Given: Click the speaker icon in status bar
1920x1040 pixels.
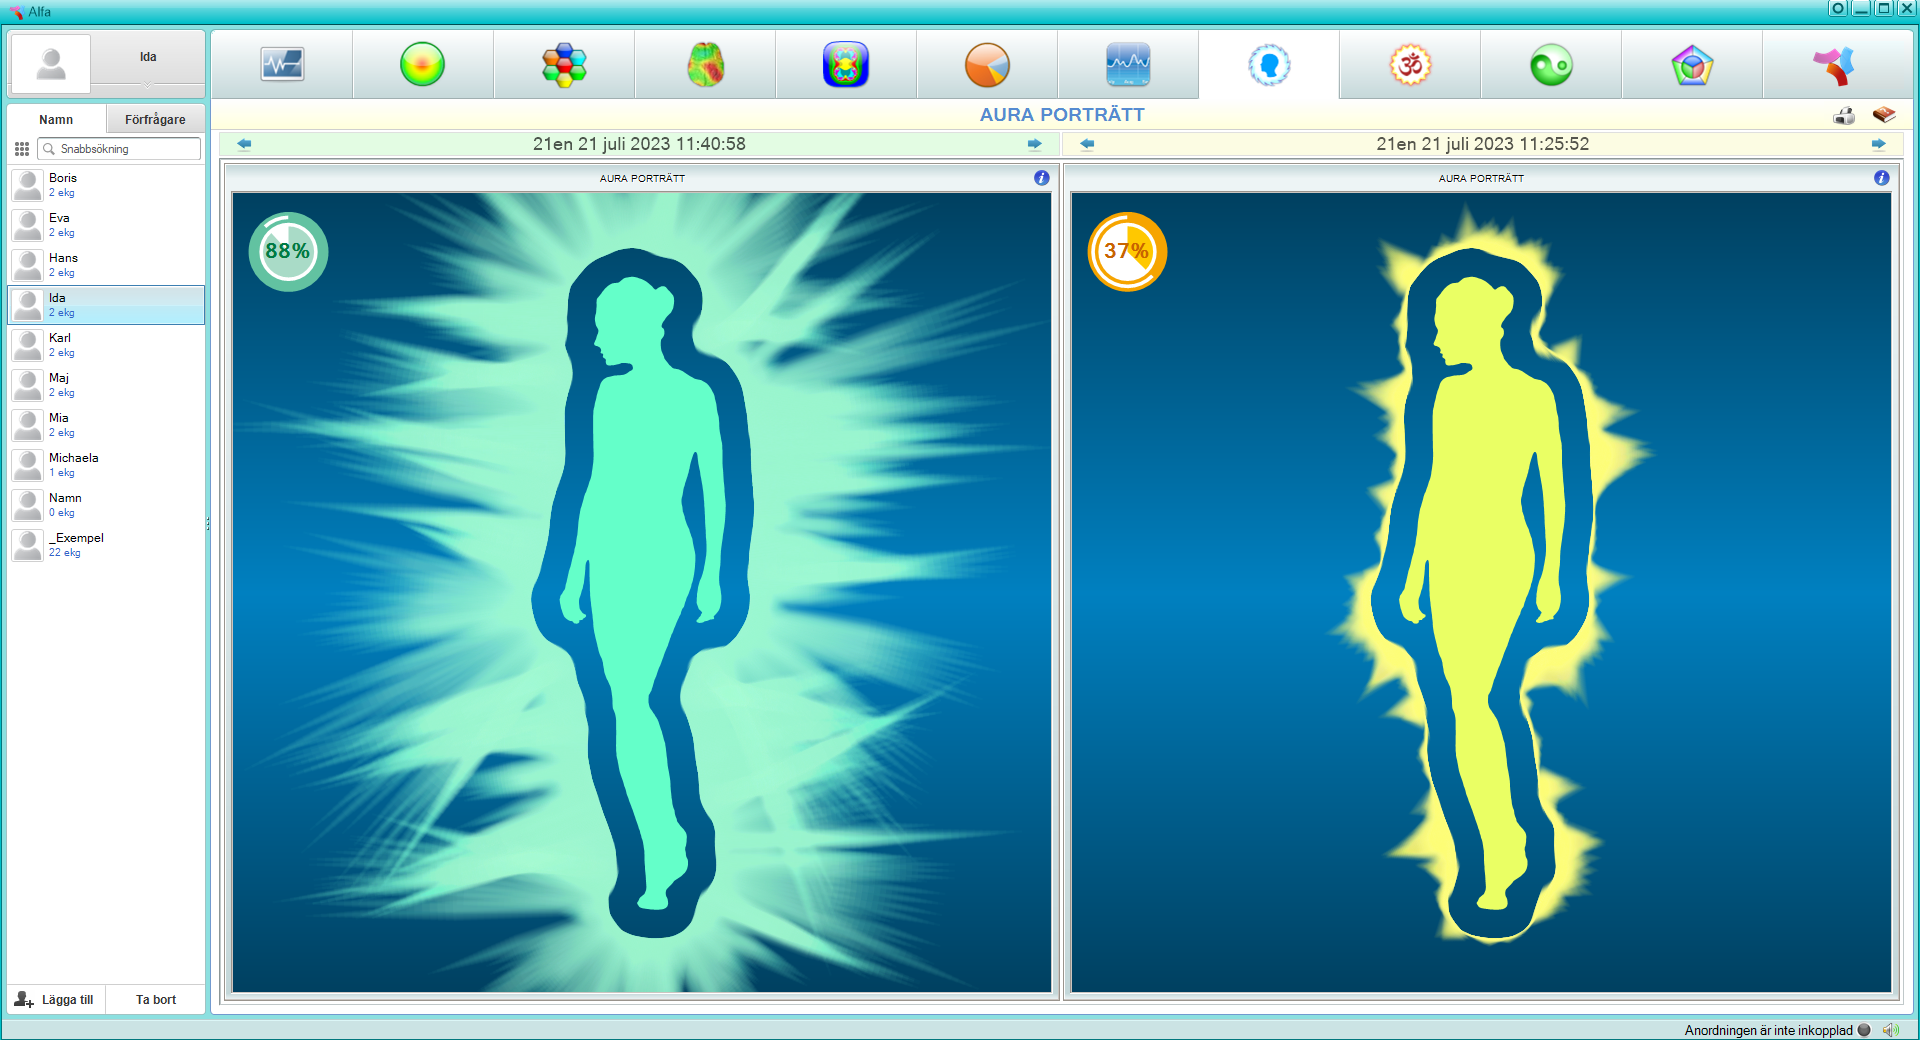Looking at the screenshot, I should (1891, 1030).
